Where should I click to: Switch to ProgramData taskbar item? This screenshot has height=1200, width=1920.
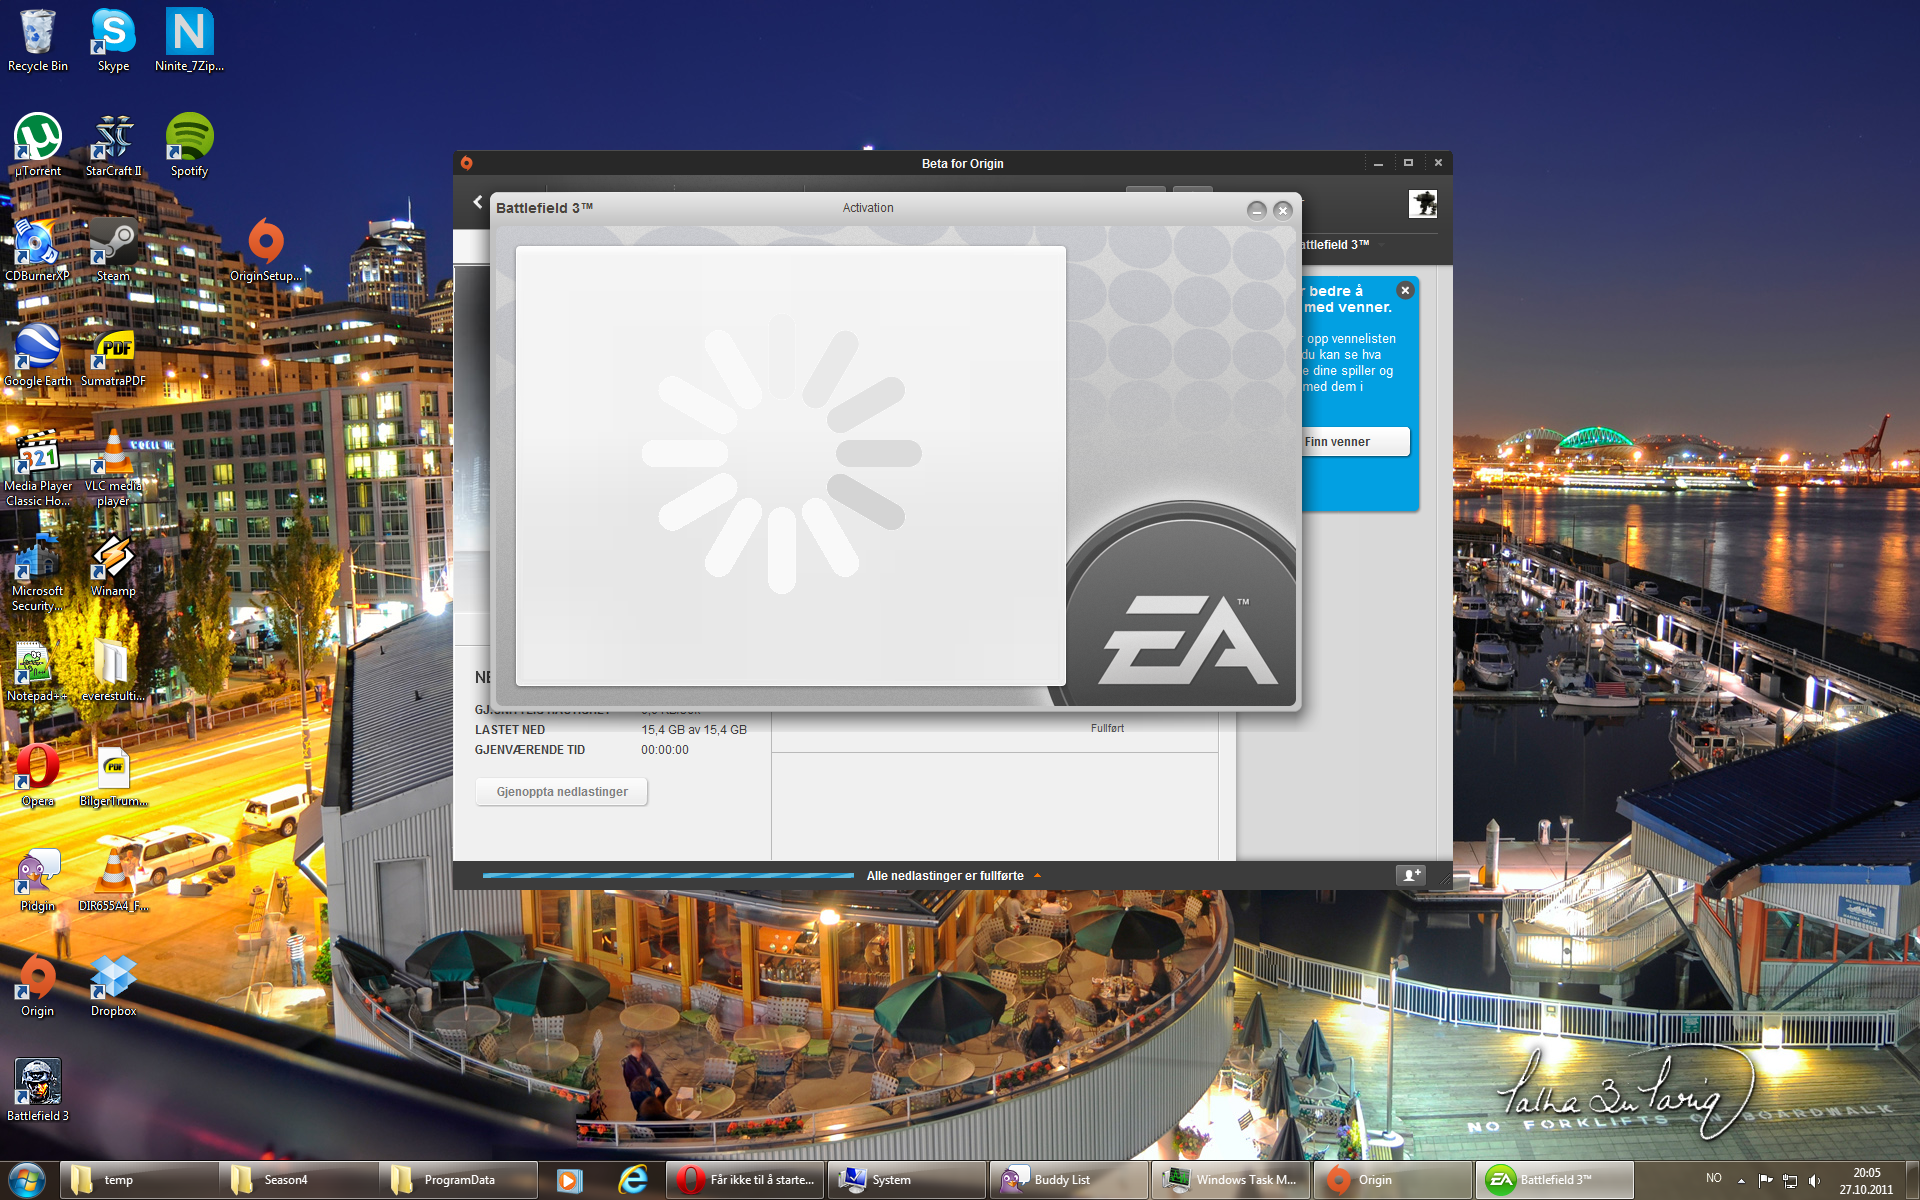coord(459,1180)
